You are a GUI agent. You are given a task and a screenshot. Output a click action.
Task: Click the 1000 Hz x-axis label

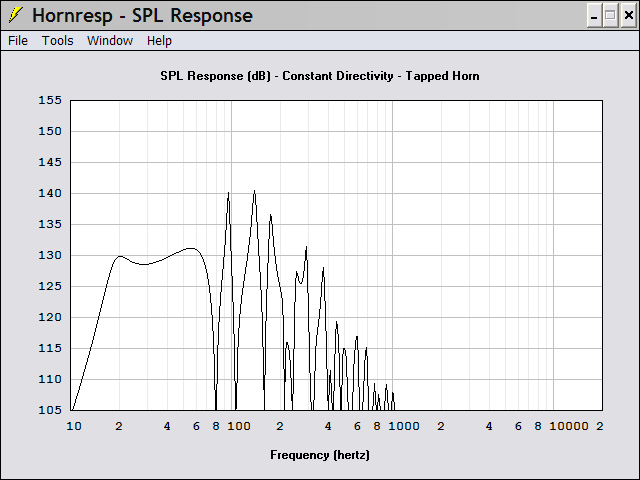click(404, 427)
